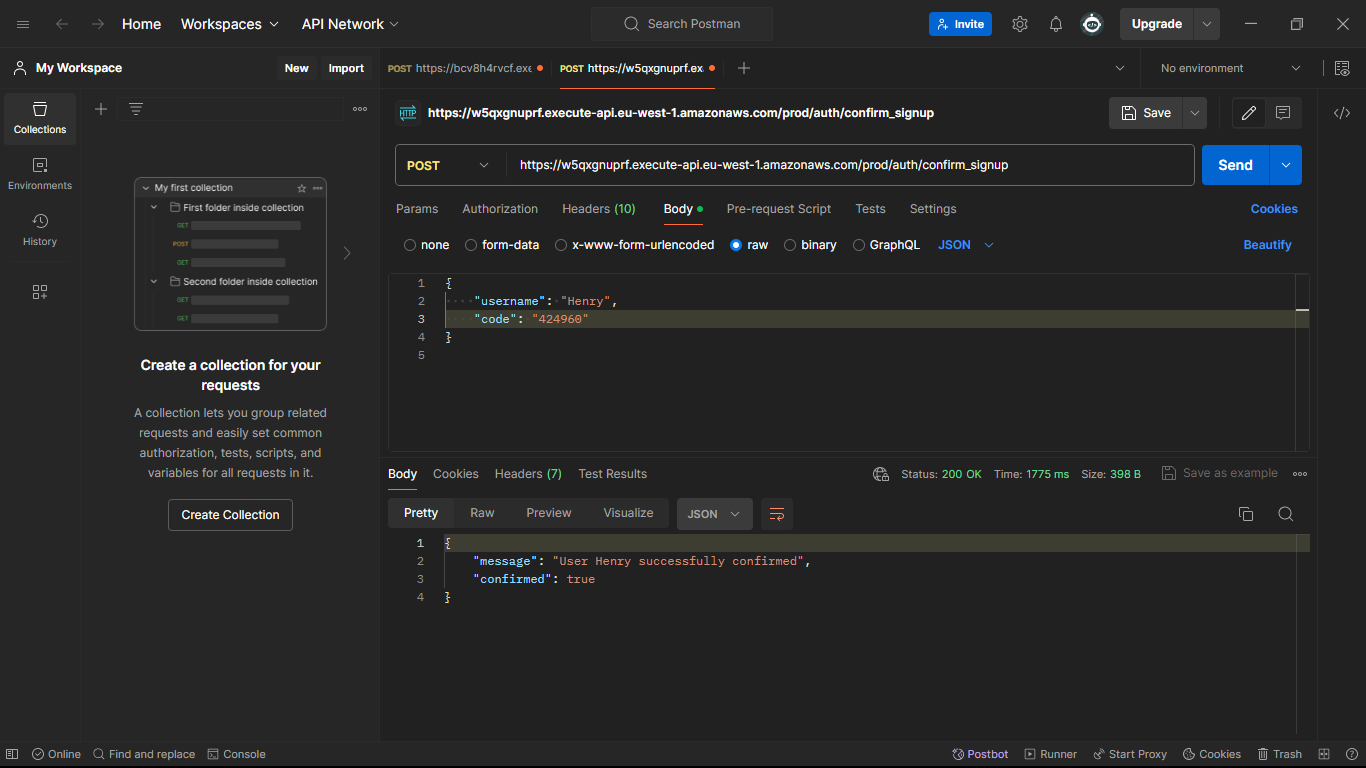
Task: Click the Create Collection button
Action: (x=230, y=515)
